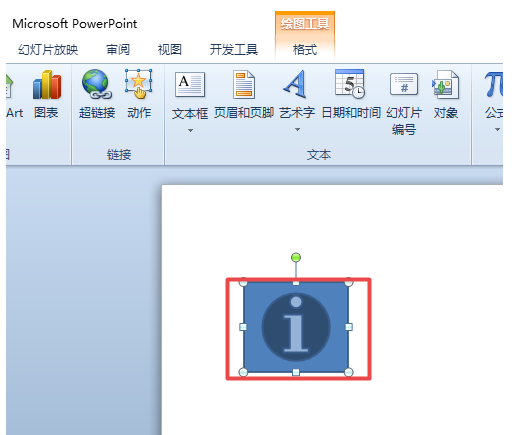Open the 动作 action settings icon
The image size is (512, 435).
[x=139, y=84]
